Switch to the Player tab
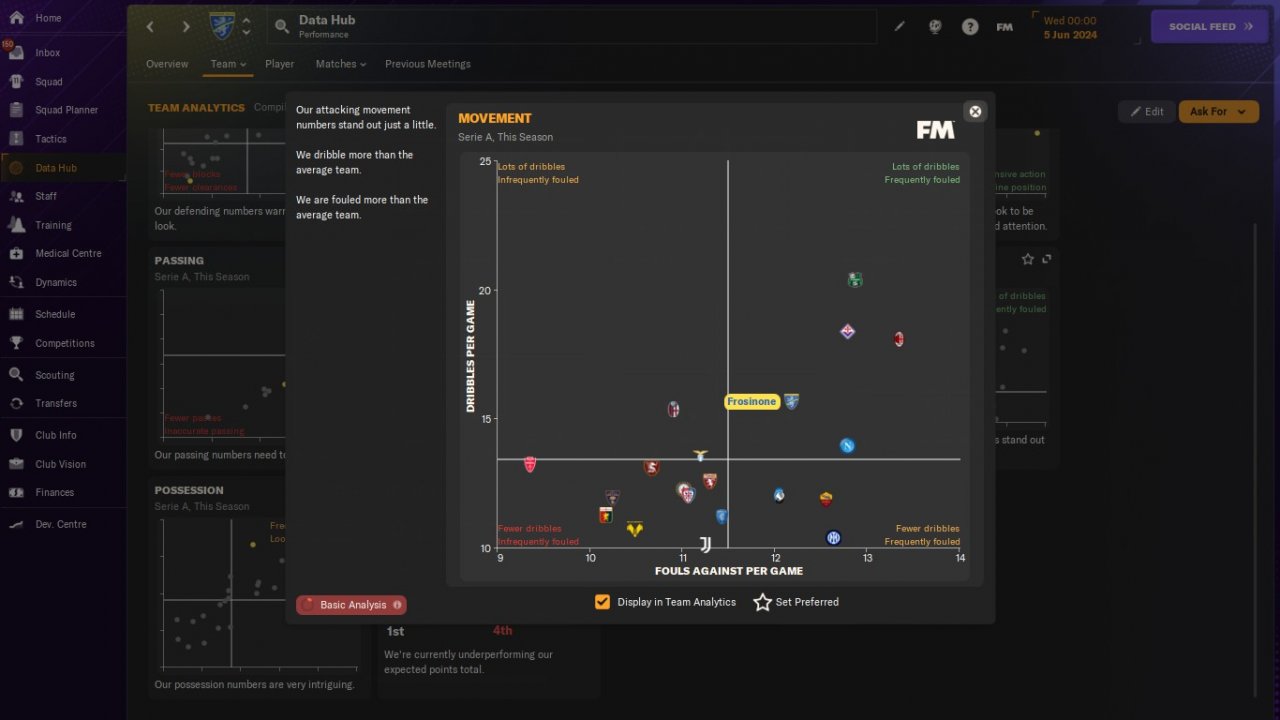The image size is (1280, 720). coord(280,64)
